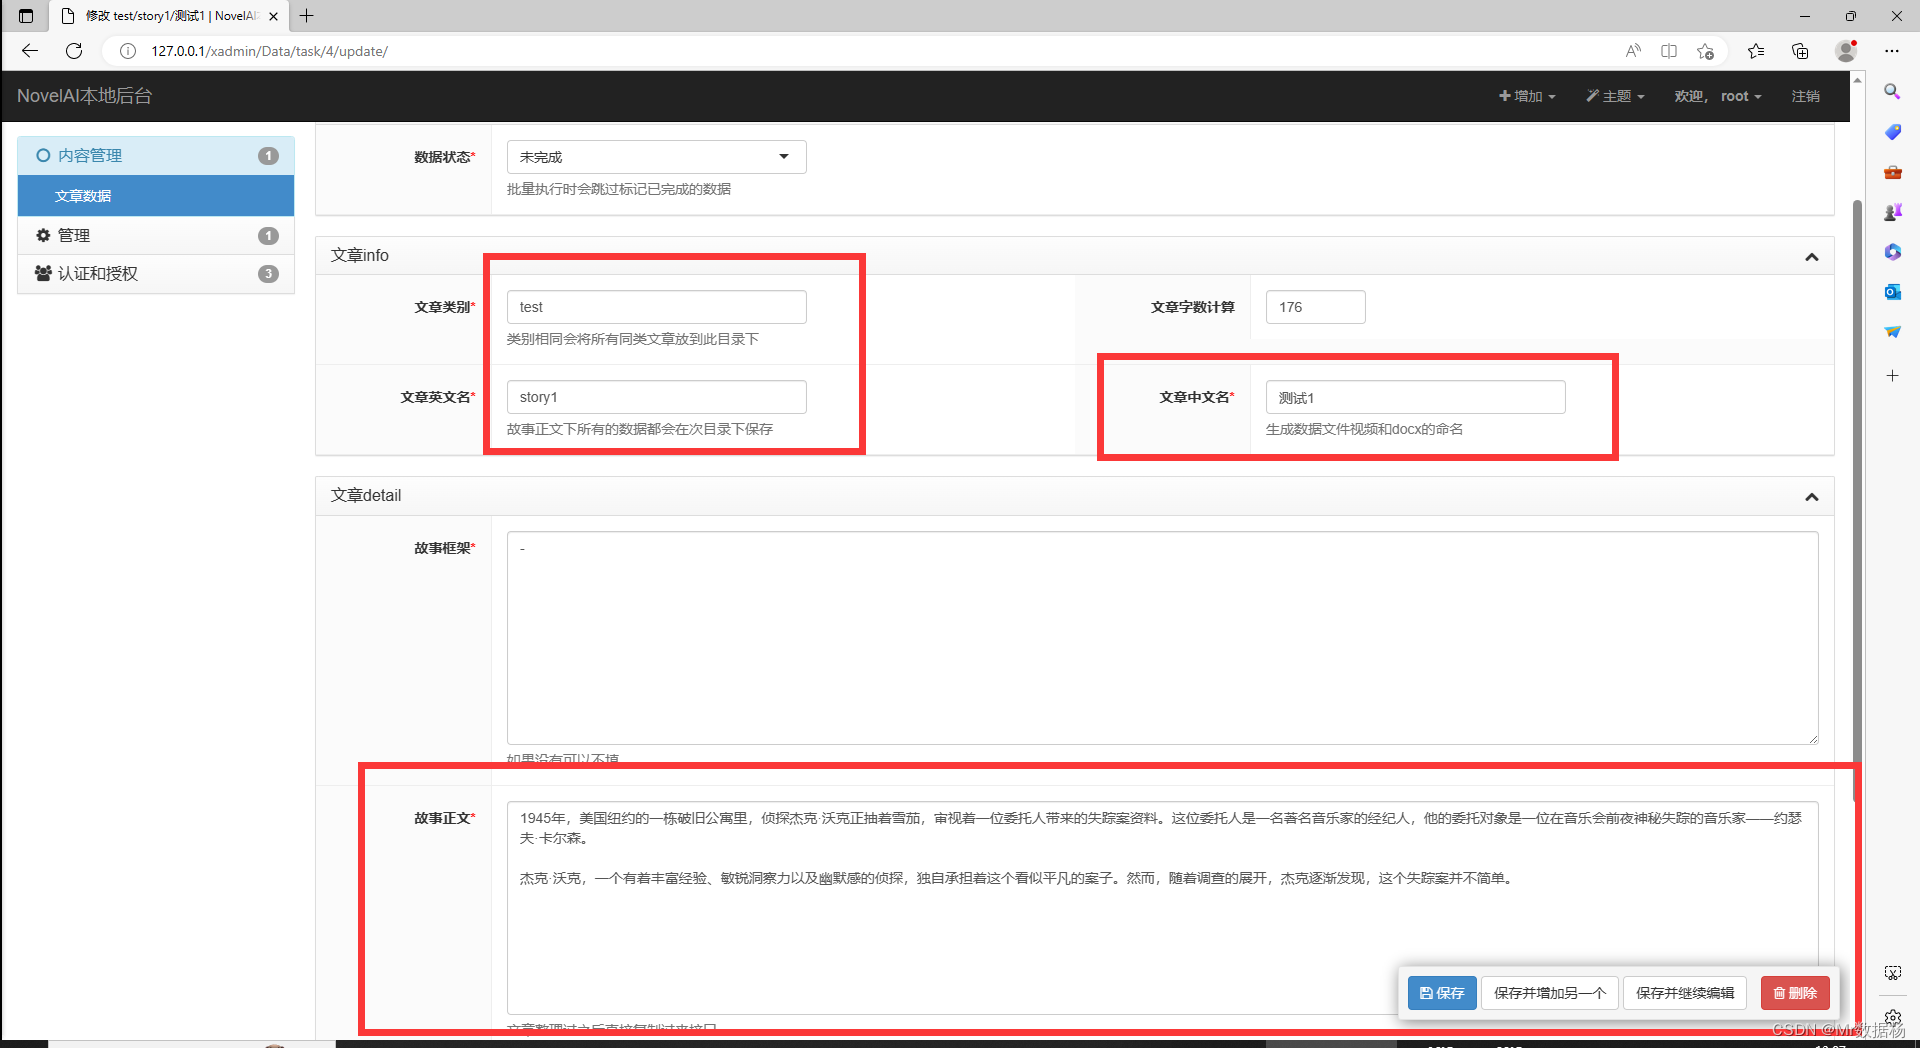The image size is (1920, 1048).
Task: Open browser settings and more menu
Action: 1892,51
